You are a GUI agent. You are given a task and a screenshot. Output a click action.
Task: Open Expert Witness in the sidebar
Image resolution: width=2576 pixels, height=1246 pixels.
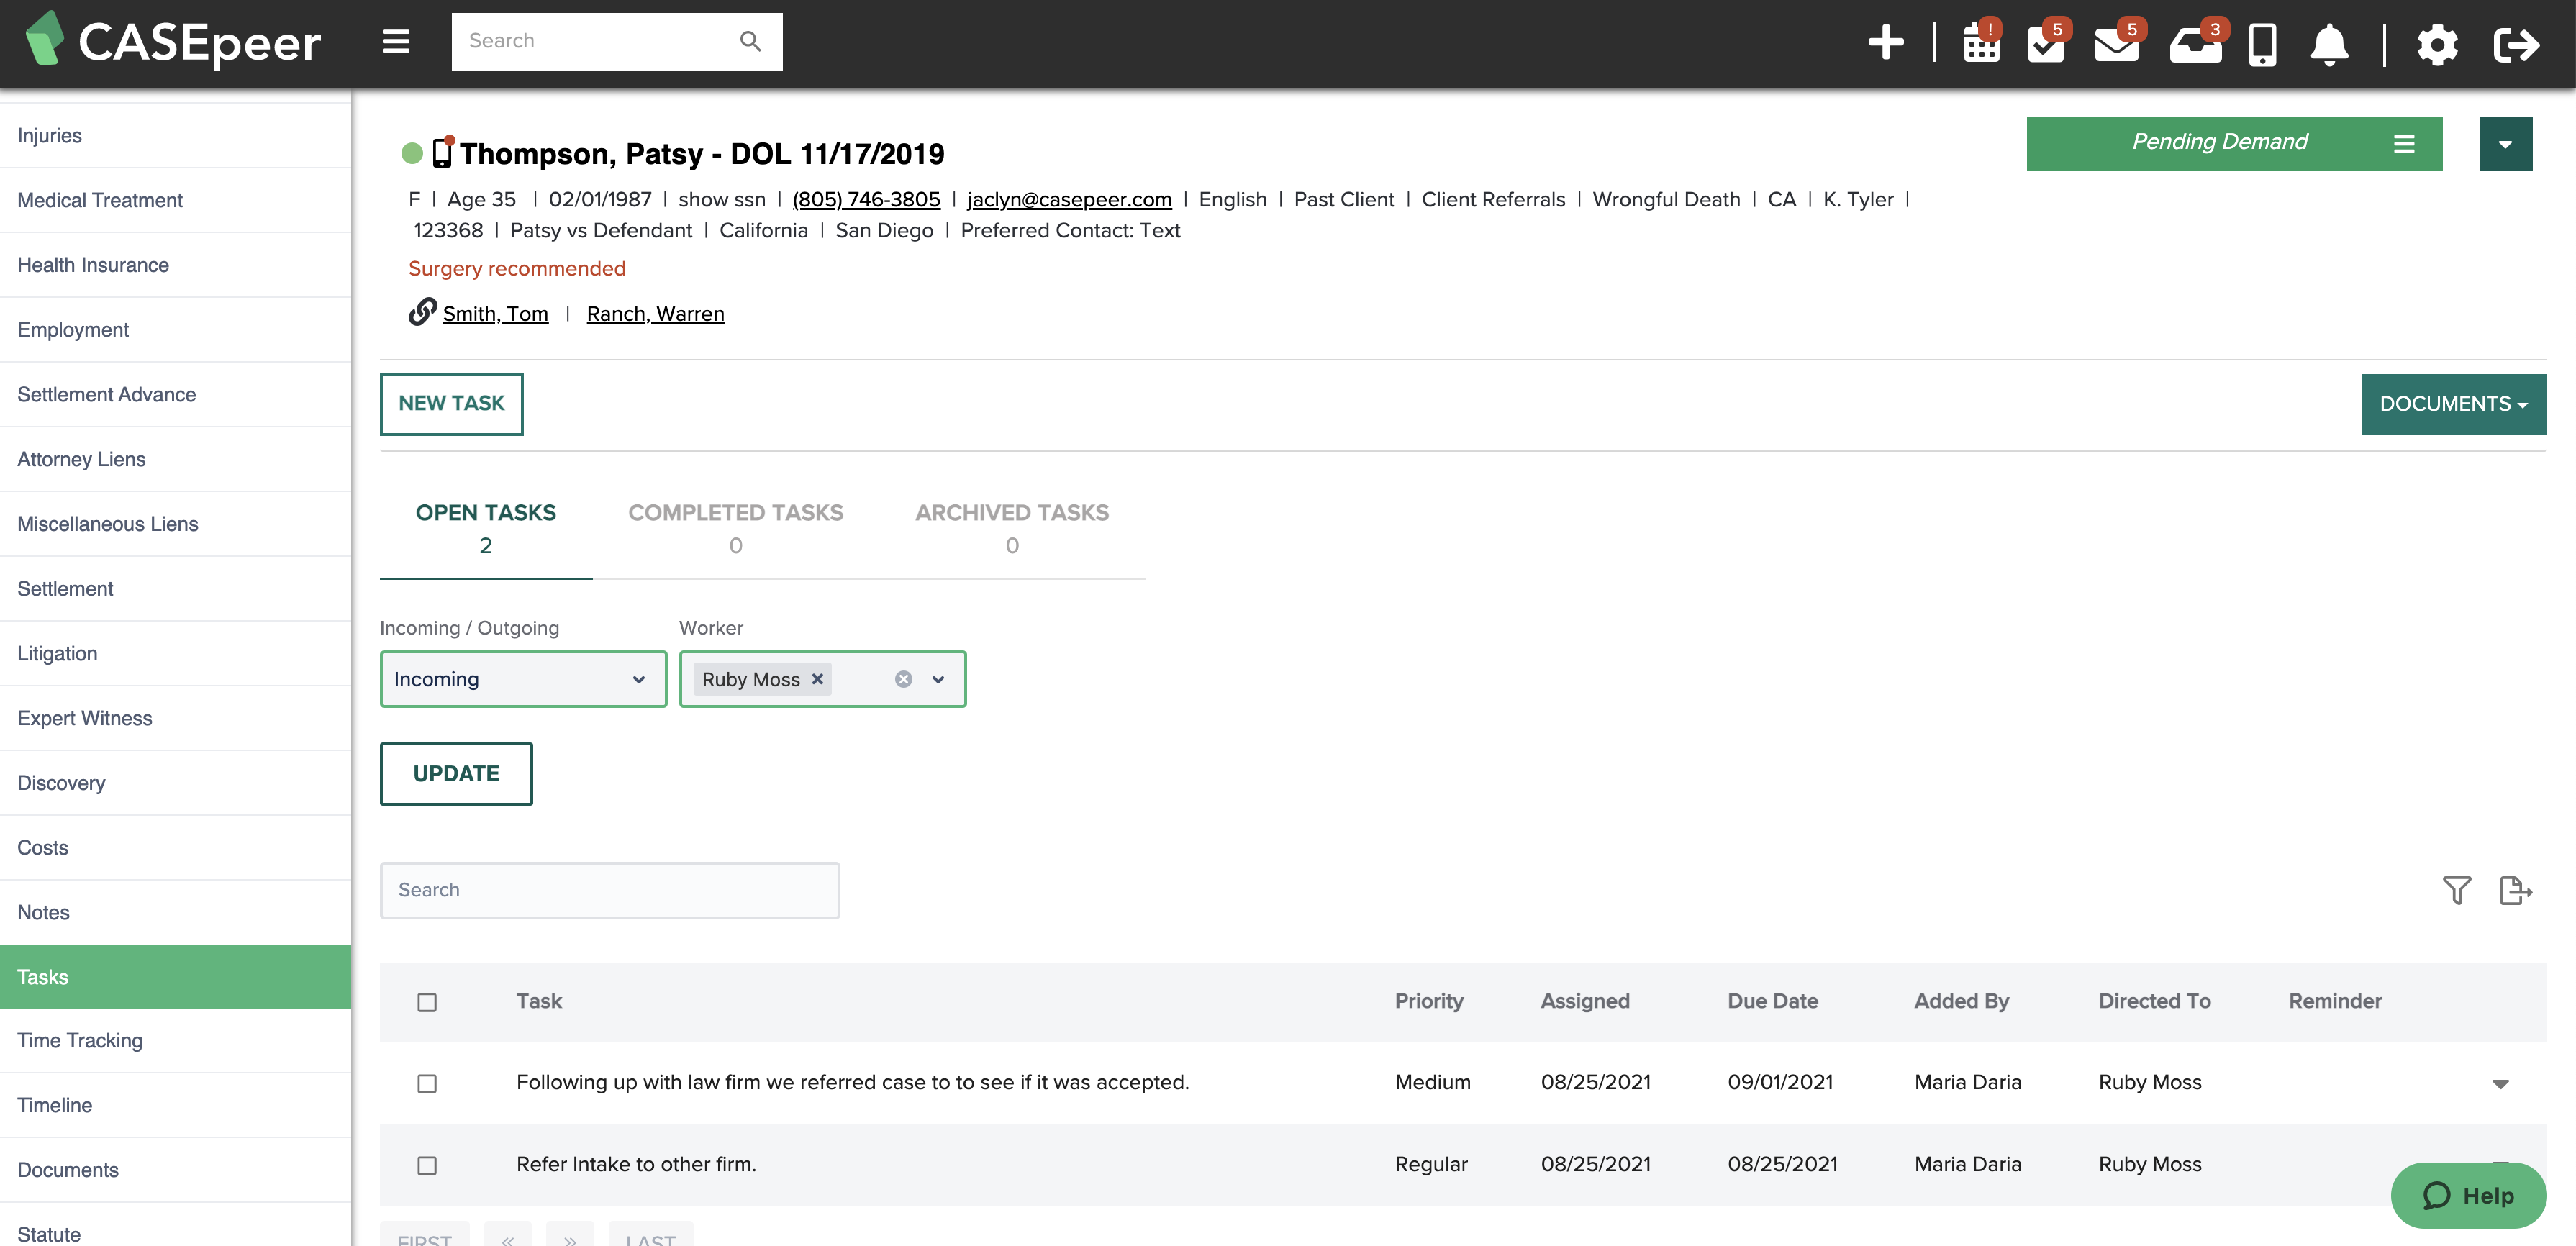tap(175, 718)
